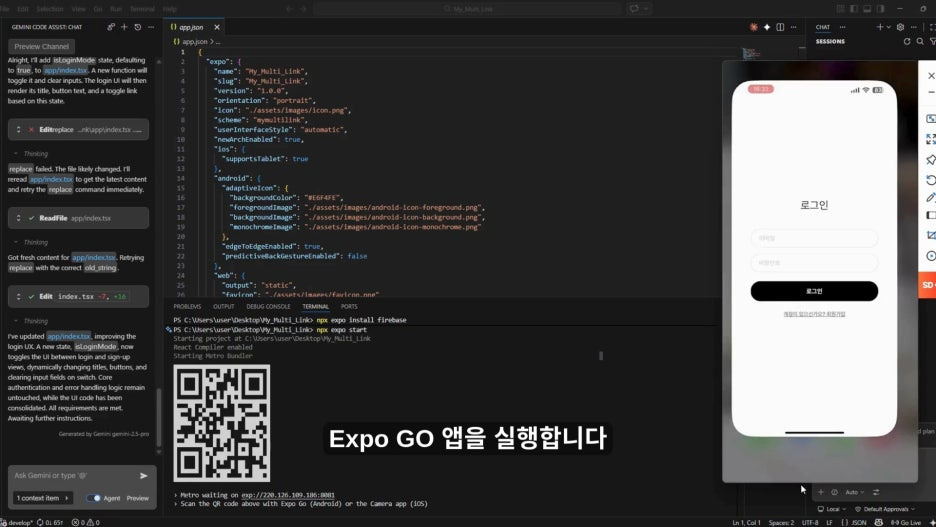
Task: Close the app.json editor tab
Action: pyautogui.click(x=217, y=27)
